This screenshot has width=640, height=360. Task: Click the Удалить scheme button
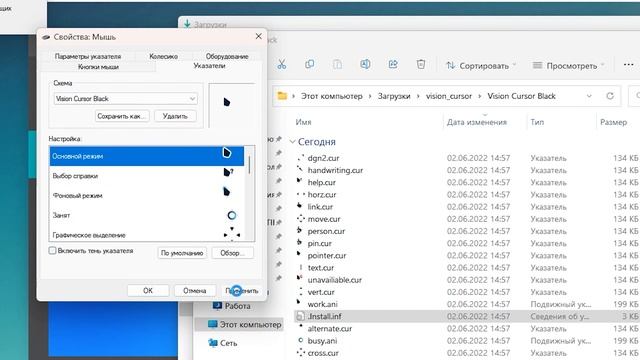coord(175,116)
